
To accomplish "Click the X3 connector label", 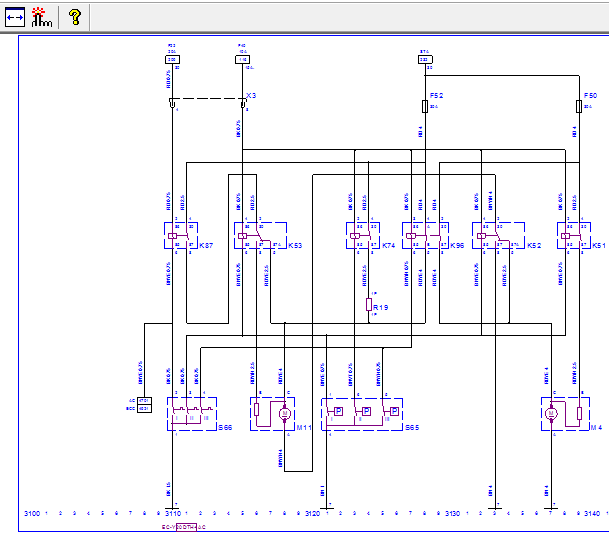I will [x=251, y=95].
